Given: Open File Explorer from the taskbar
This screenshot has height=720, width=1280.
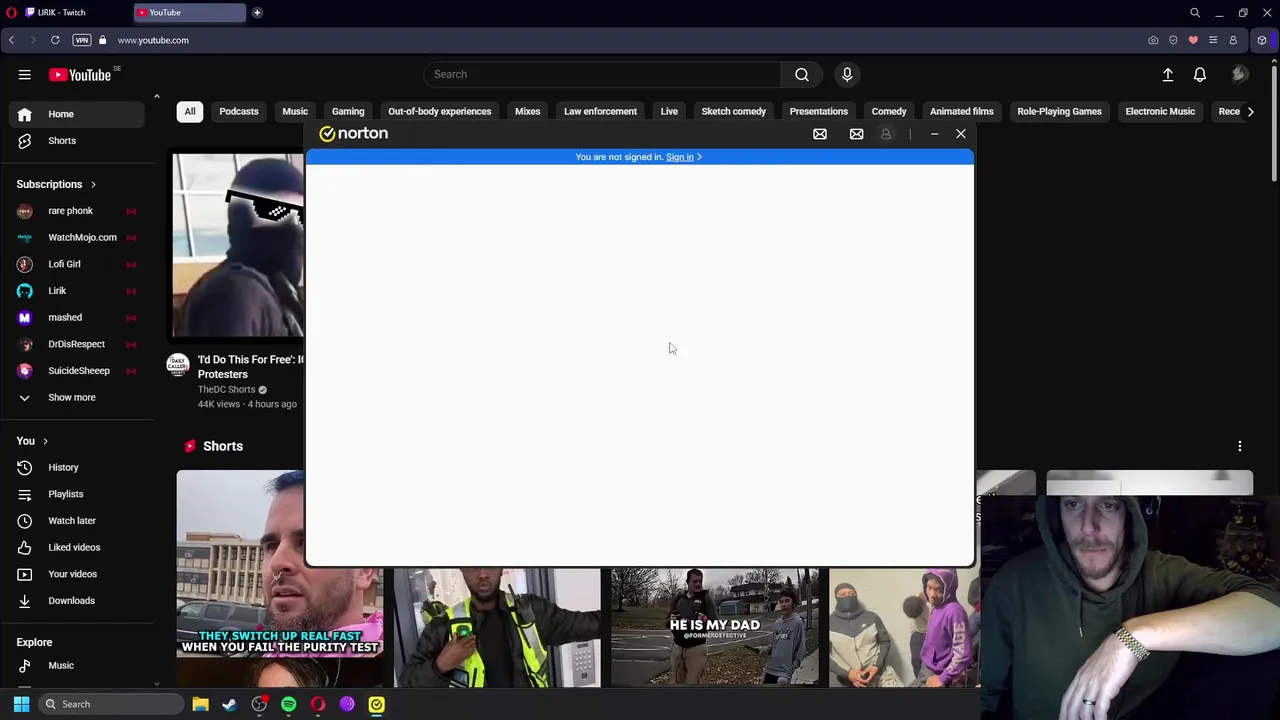Looking at the screenshot, I should point(200,704).
